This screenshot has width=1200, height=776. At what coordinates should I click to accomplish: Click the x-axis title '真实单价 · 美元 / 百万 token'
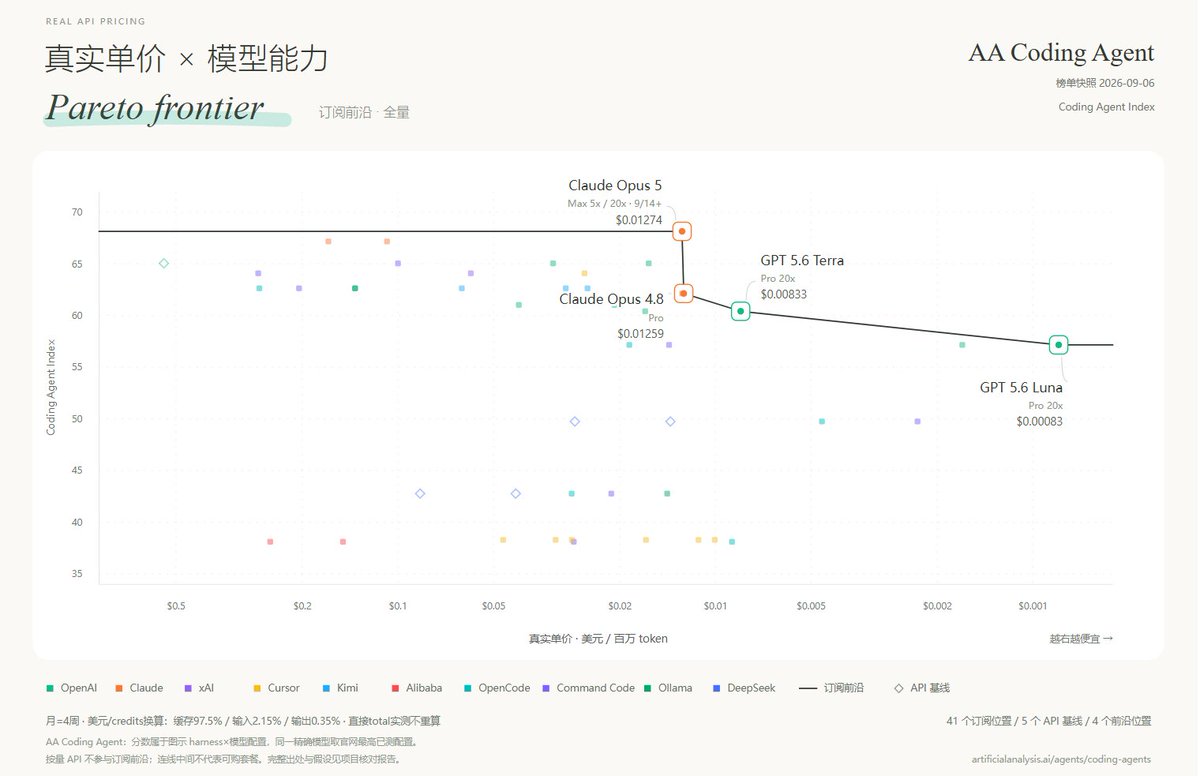point(598,638)
